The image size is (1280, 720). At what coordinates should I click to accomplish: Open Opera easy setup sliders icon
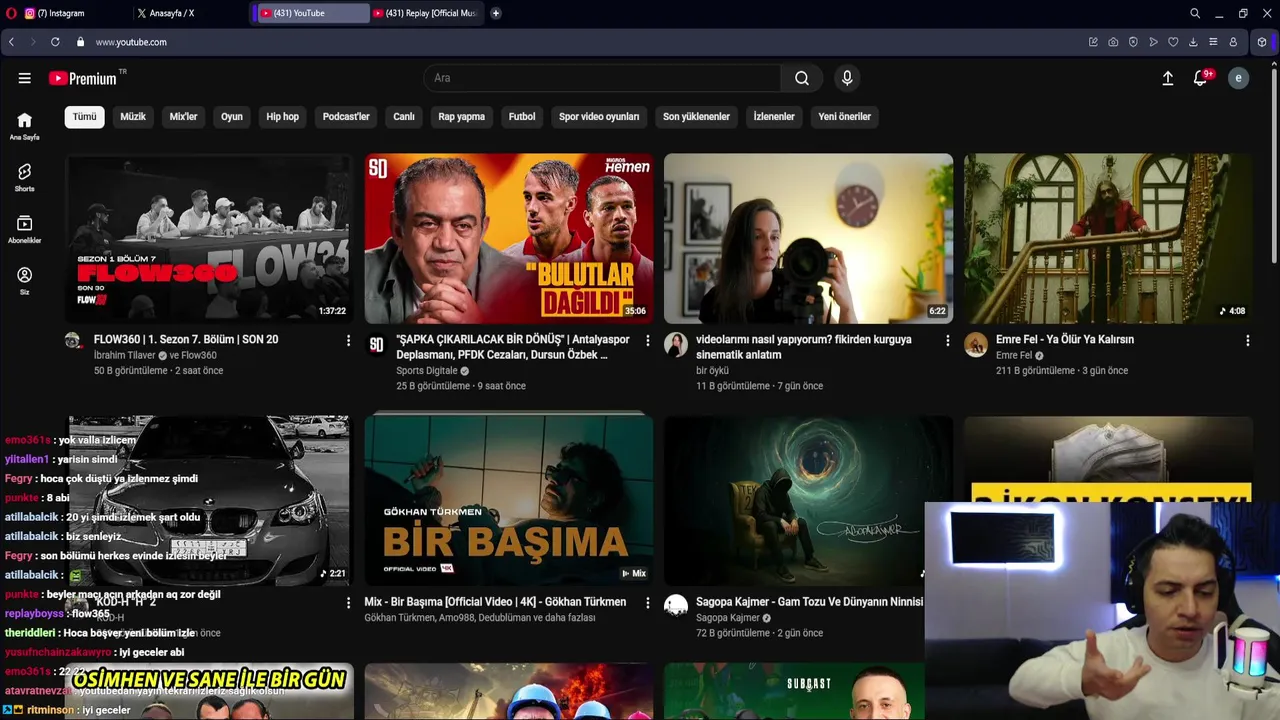point(1213,42)
